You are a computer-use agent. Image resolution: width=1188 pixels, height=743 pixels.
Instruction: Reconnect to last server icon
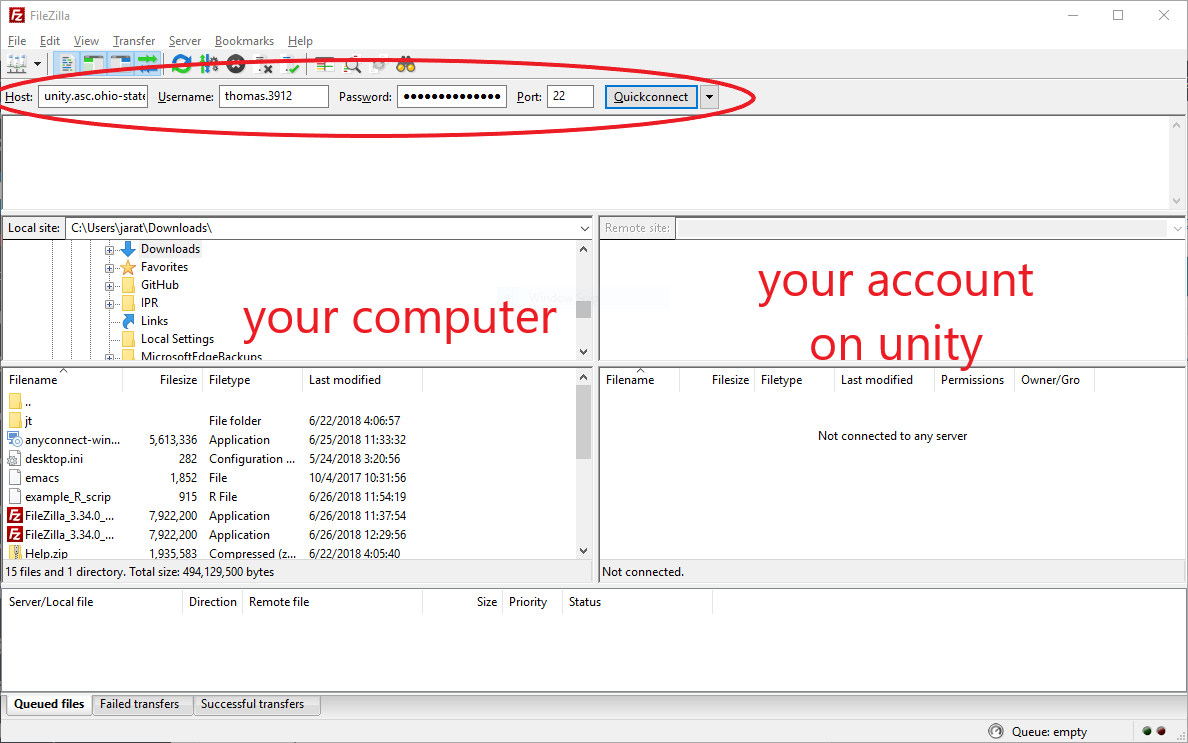pos(291,65)
